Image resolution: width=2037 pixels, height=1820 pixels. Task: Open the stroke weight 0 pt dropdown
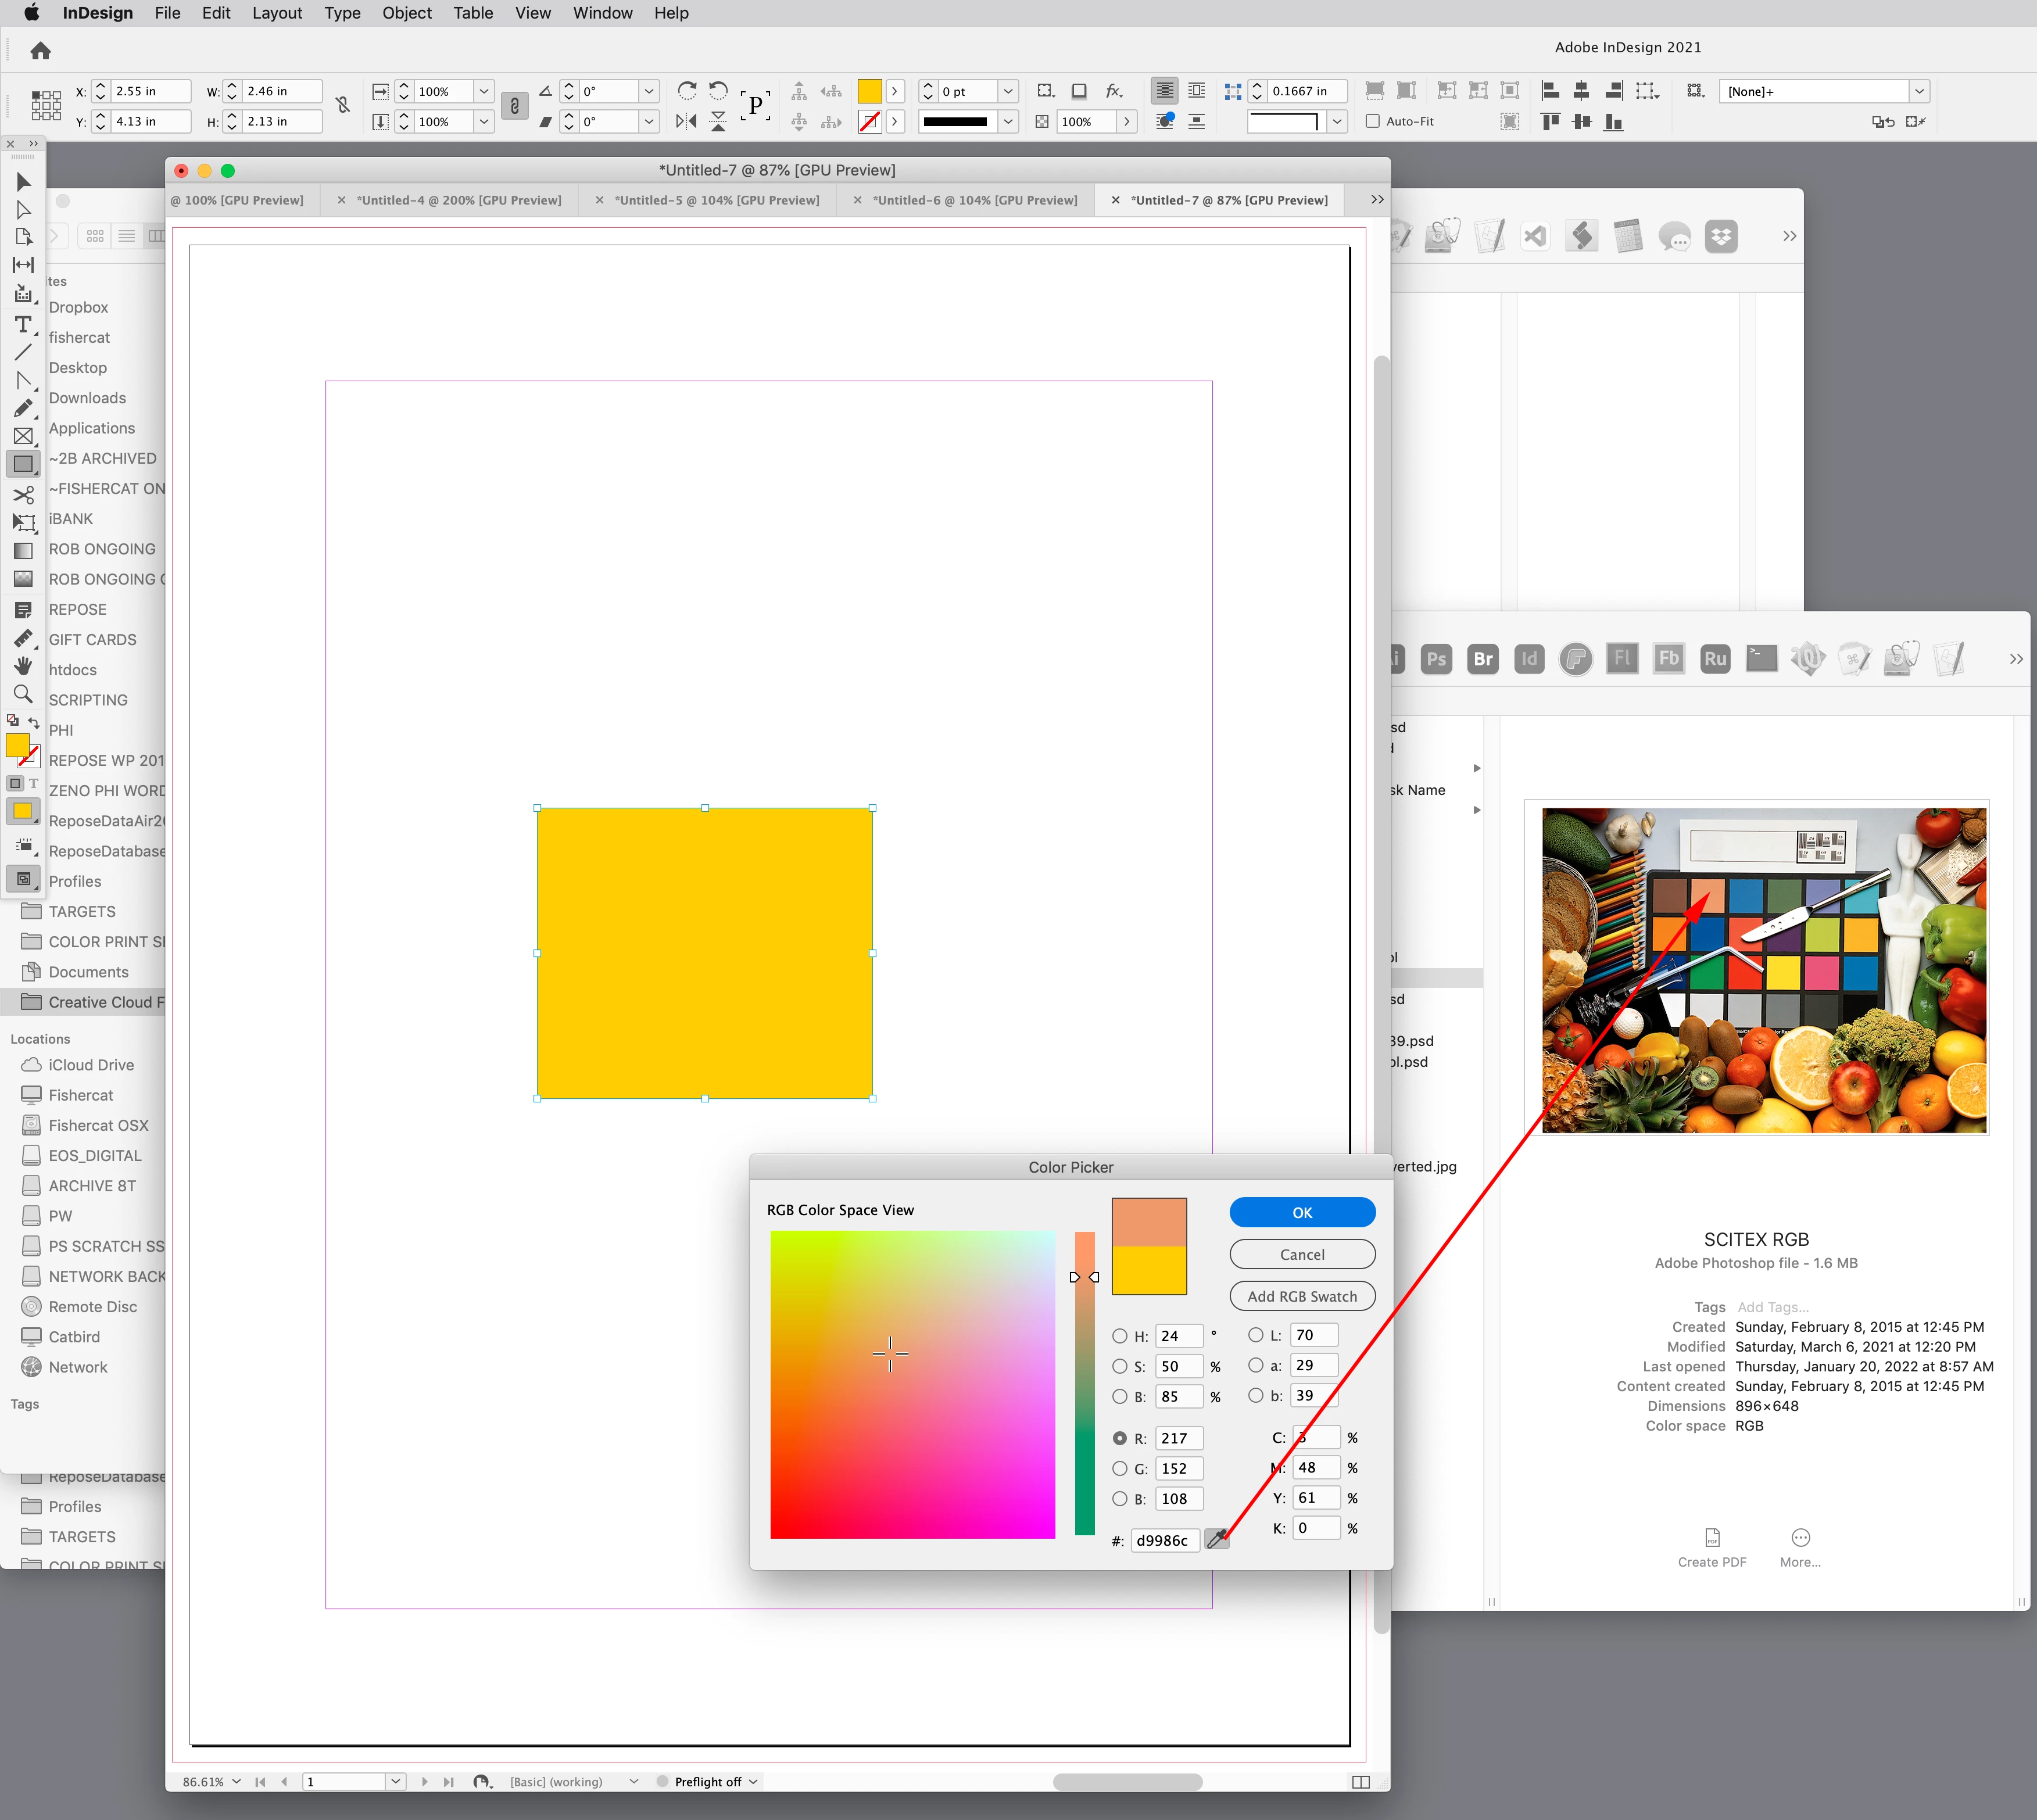point(1008,91)
